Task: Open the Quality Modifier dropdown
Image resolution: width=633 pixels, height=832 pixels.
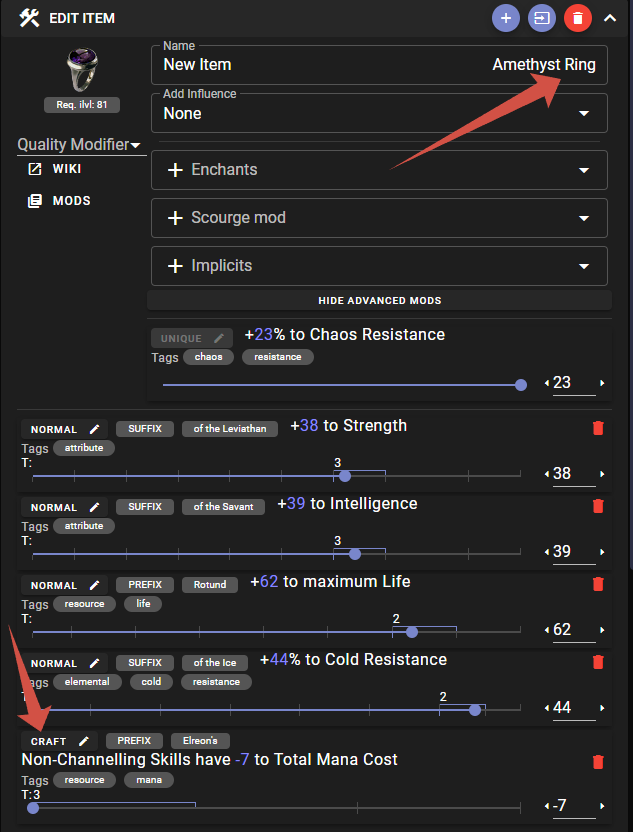Action: [x=78, y=145]
